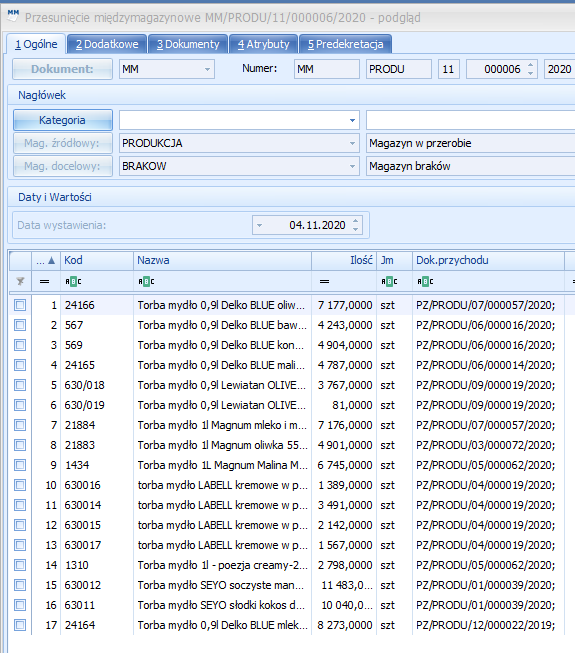This screenshot has height=653, width=575.
Task: Click the Kategoria button
Action: (62, 120)
